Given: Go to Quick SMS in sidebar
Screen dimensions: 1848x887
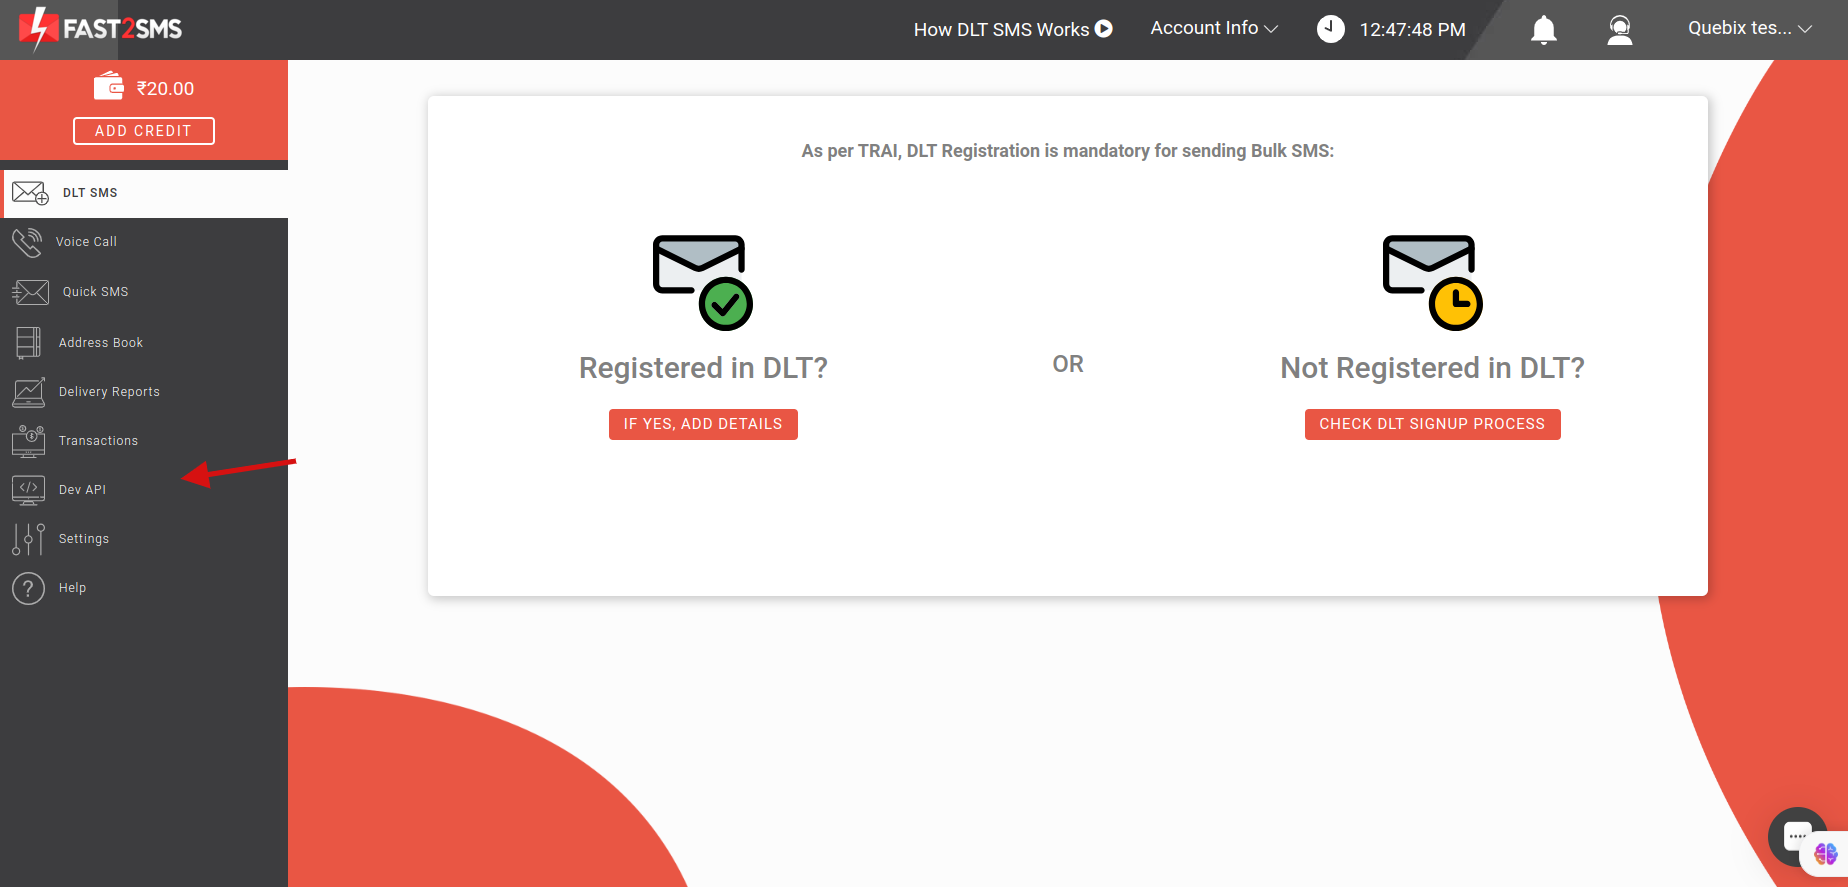Looking at the screenshot, I should 144,292.
